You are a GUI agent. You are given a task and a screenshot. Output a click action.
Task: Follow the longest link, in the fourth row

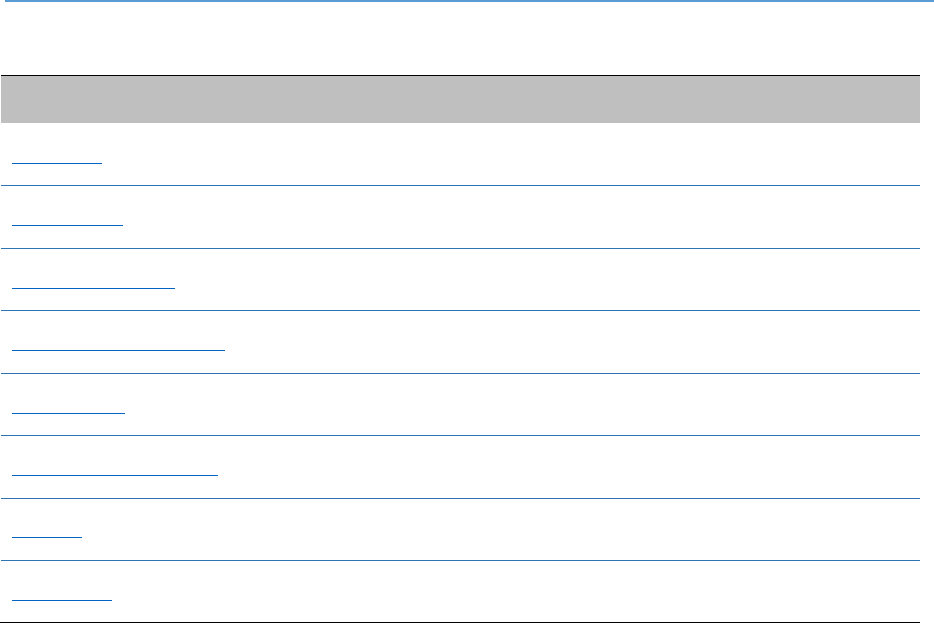tap(120, 345)
